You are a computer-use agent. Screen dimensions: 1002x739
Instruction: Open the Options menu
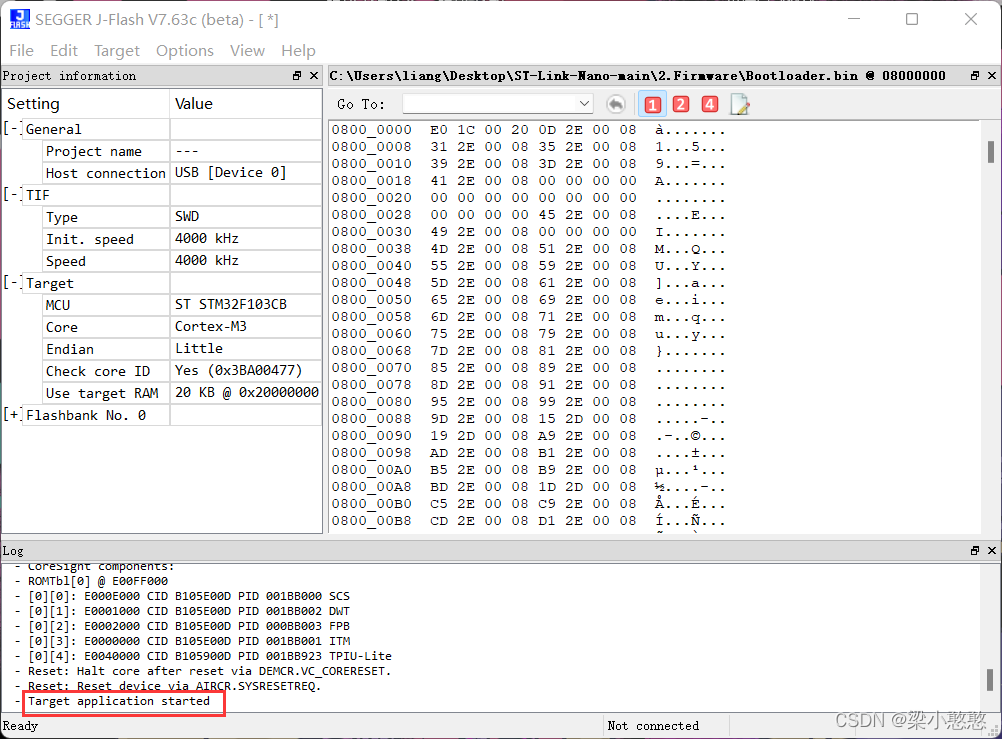pyautogui.click(x=185, y=51)
